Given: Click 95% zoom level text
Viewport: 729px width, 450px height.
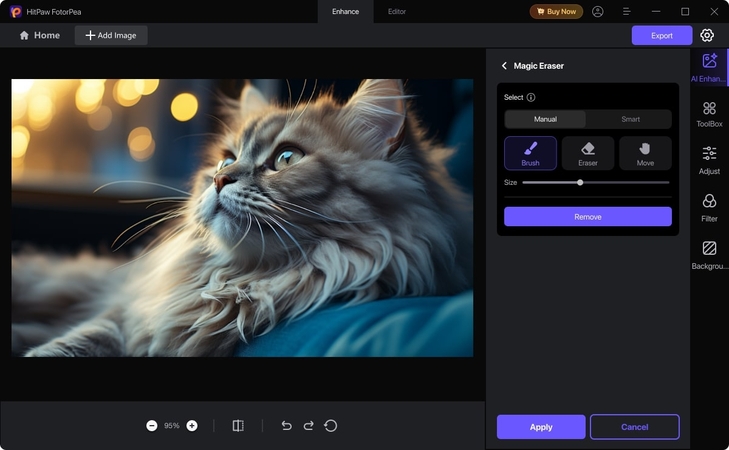Looking at the screenshot, I should point(172,425).
